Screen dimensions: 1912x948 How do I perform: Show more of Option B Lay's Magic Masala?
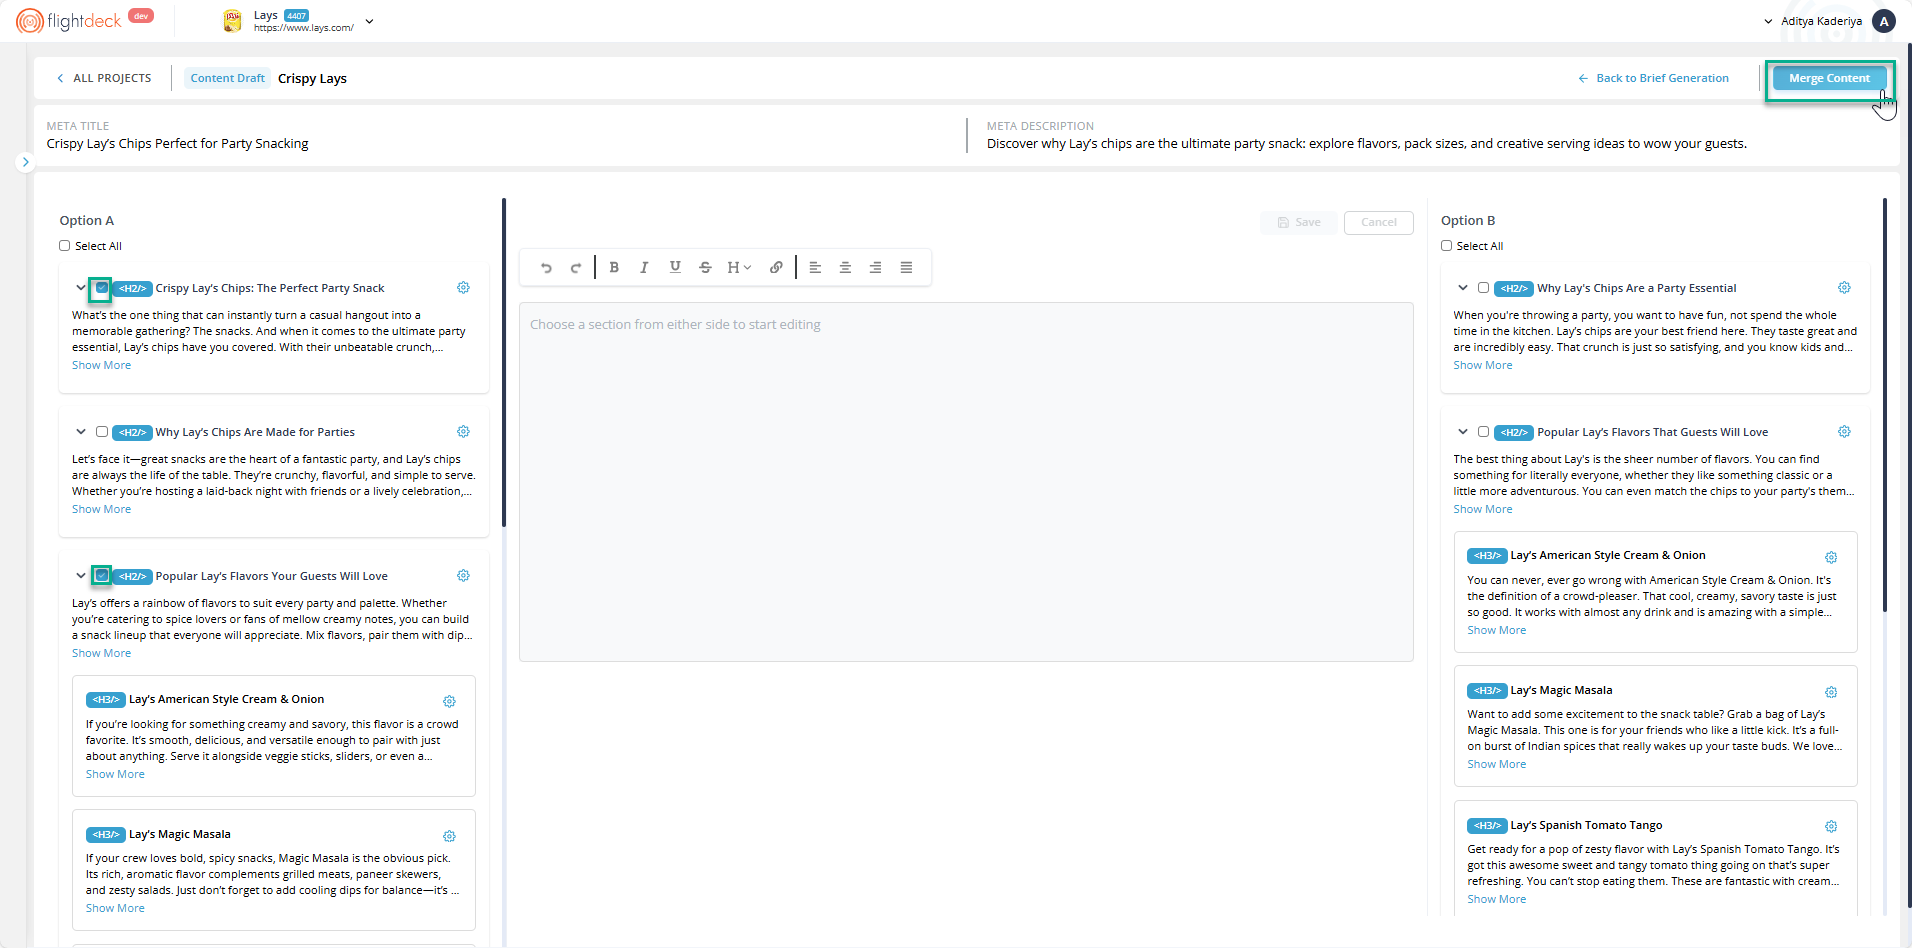pos(1497,765)
